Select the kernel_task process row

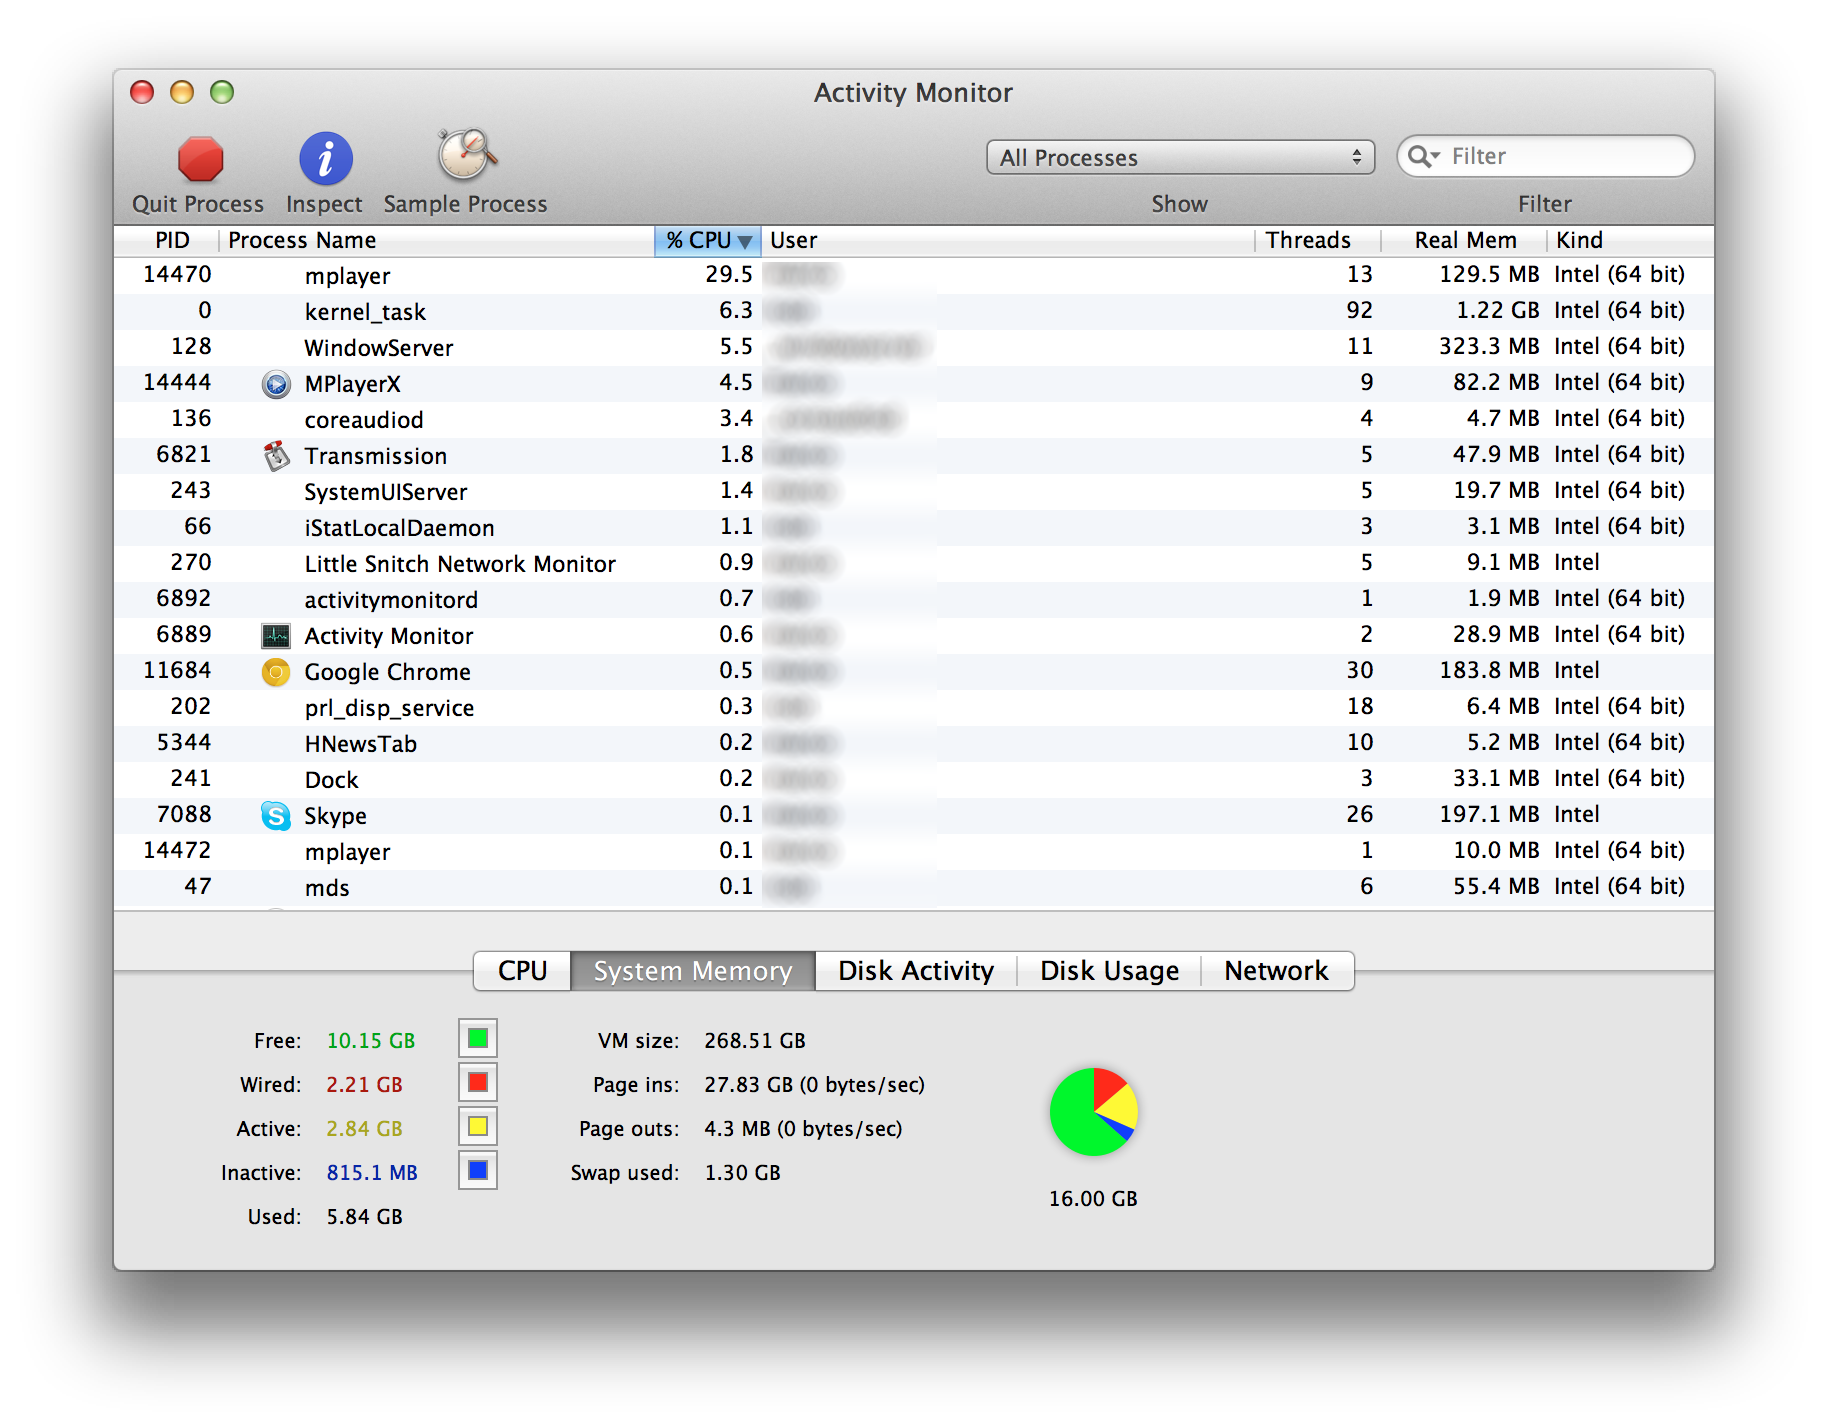914,311
